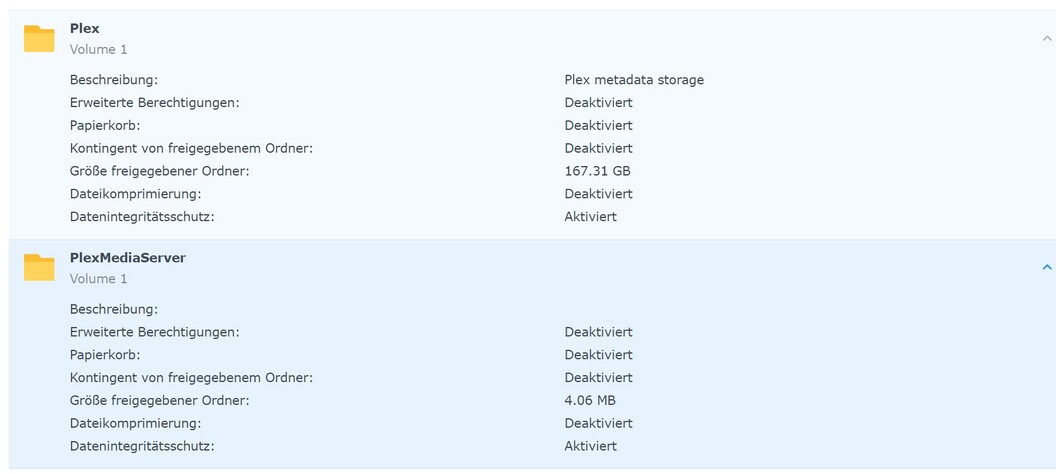
Task: Click 'Beschreibung:' label in PlexMediaServer section
Action: coord(114,310)
